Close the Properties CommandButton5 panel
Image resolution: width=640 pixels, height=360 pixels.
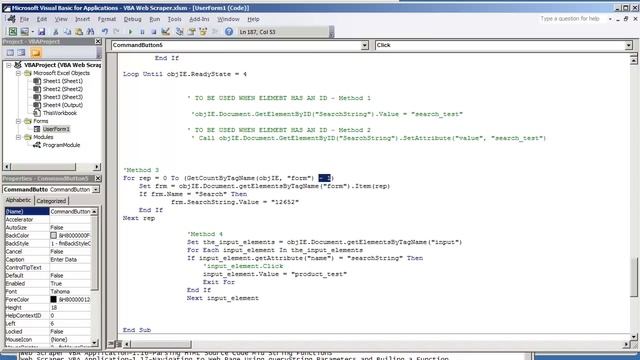[x=98, y=178]
